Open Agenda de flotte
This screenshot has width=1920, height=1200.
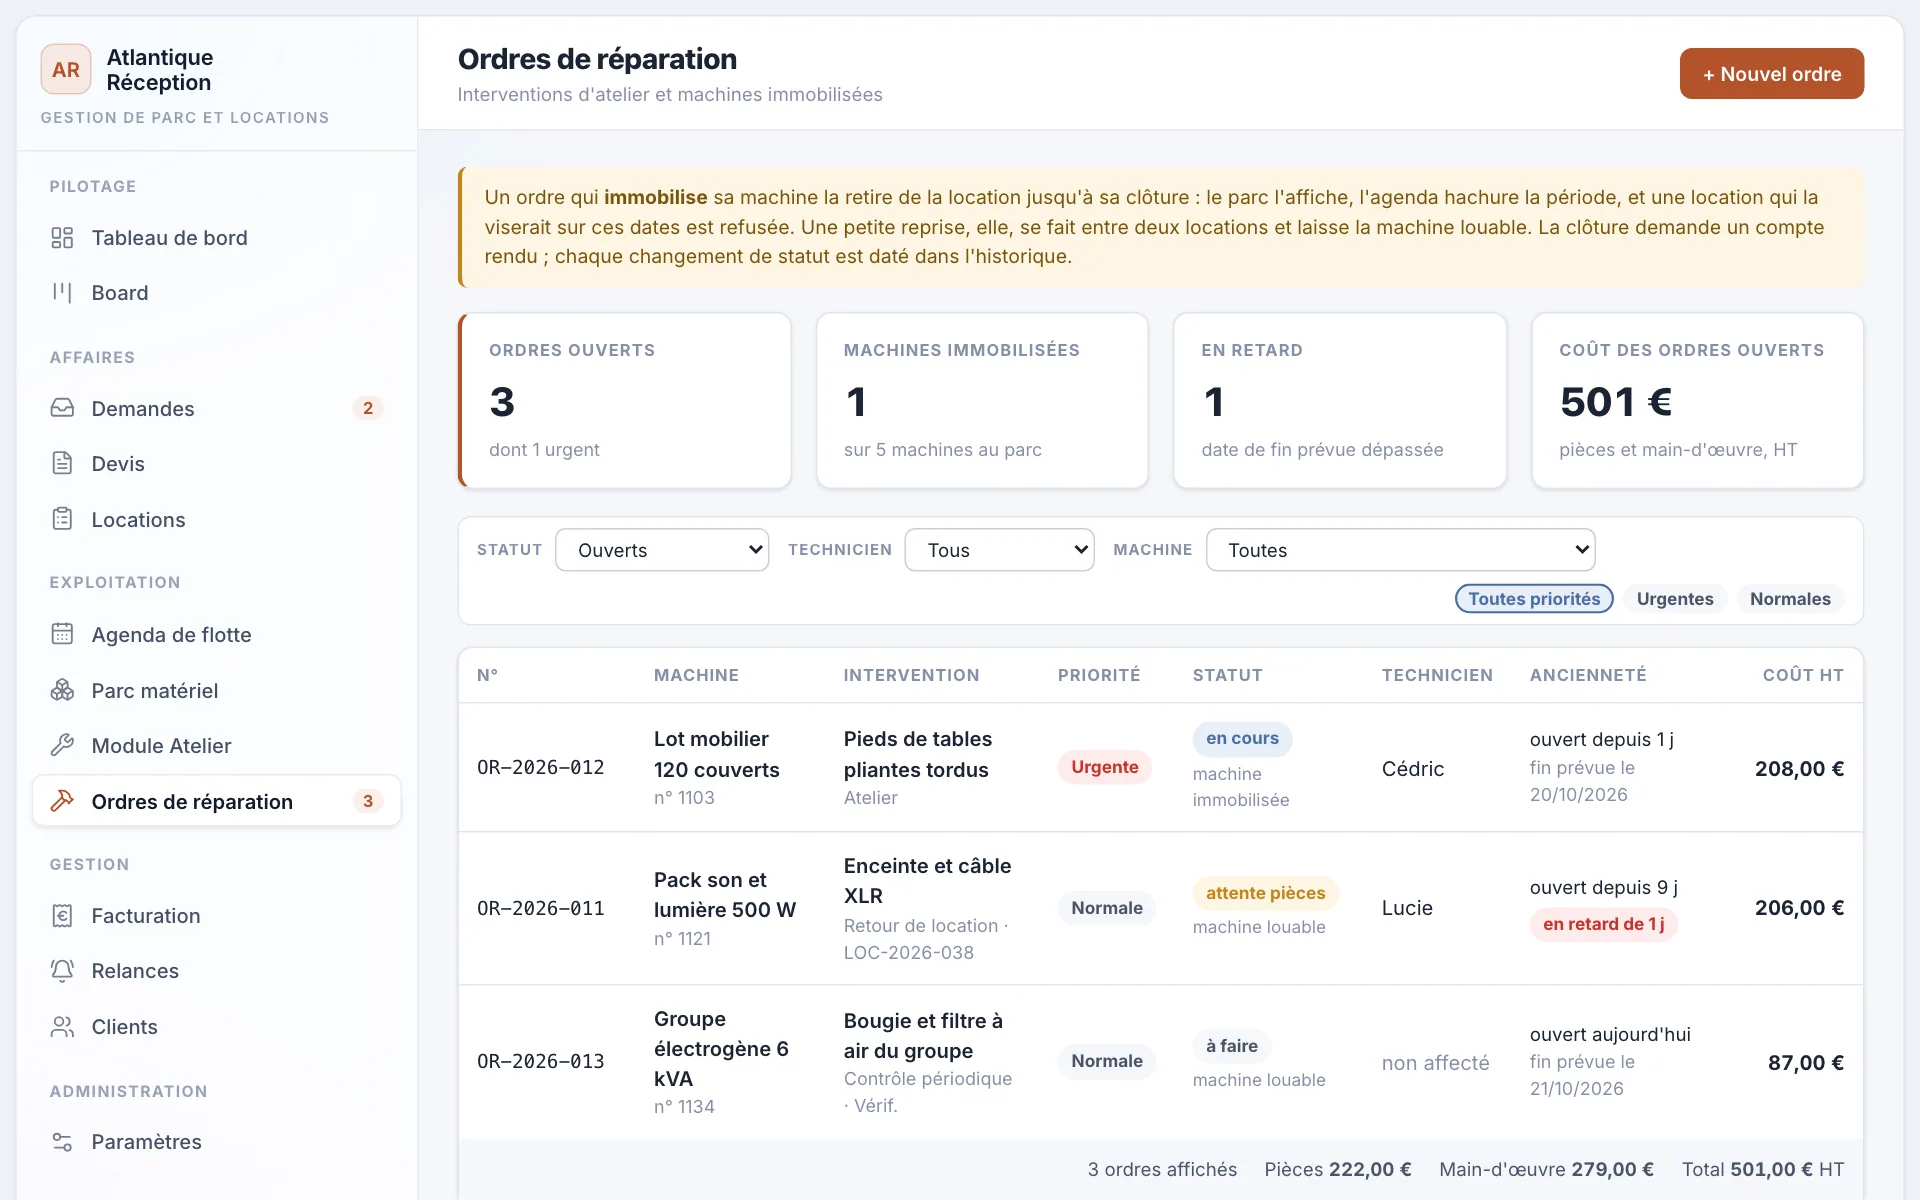click(x=216, y=634)
